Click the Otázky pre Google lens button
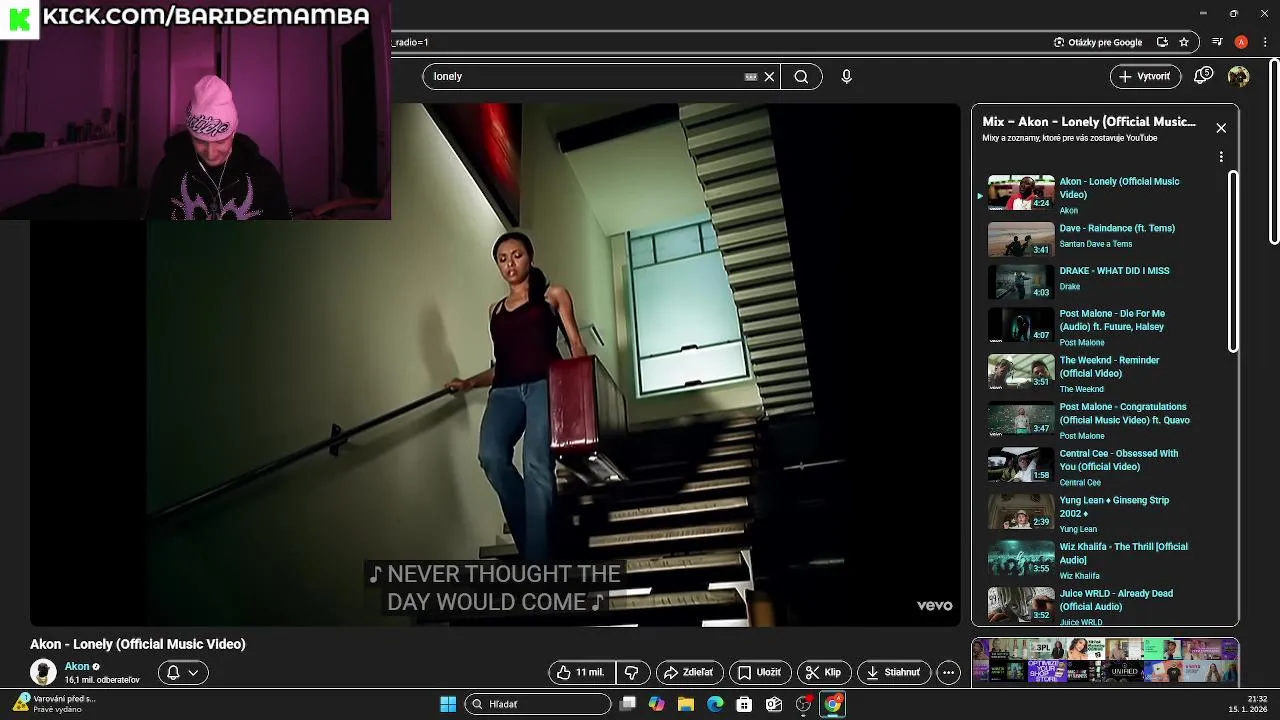Viewport: 1280px width, 720px height. tap(1098, 42)
